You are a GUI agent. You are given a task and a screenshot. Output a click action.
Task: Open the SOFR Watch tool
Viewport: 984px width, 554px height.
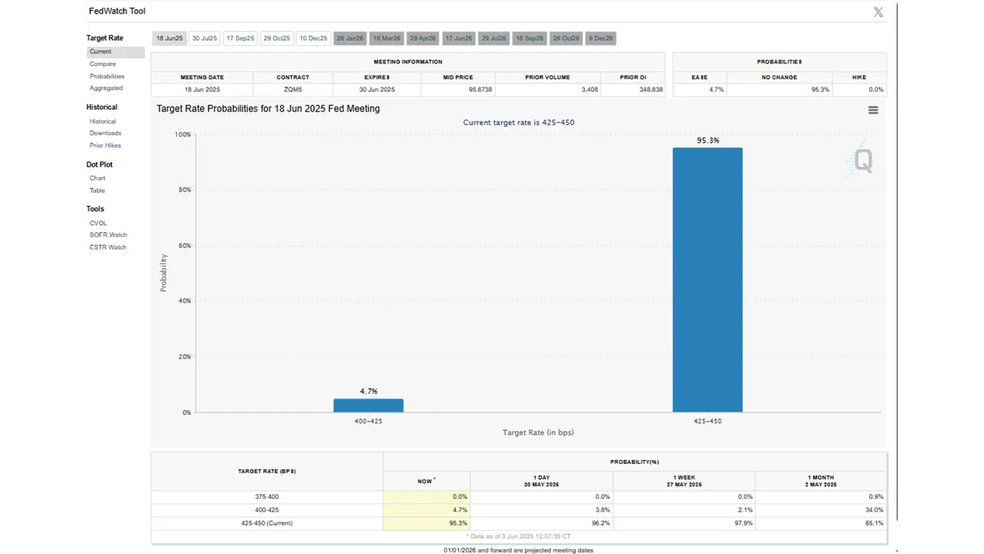pyautogui.click(x=108, y=235)
